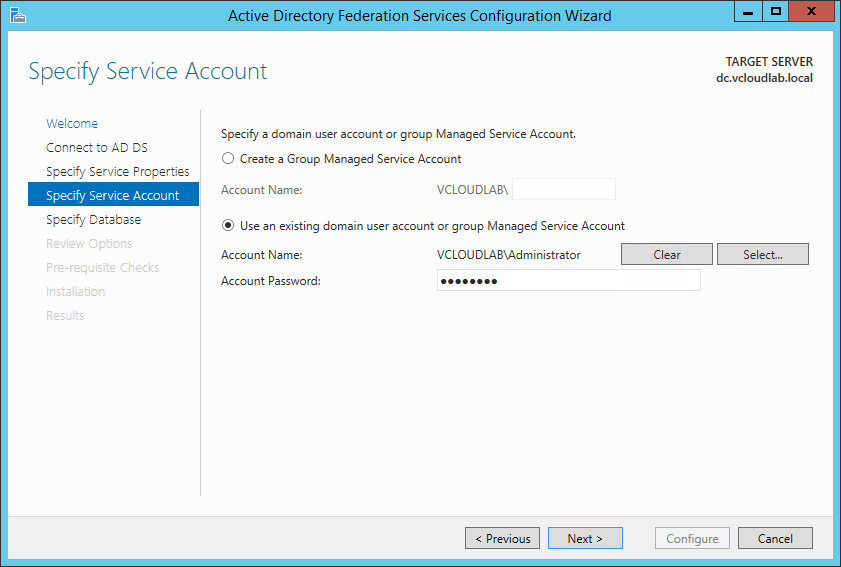
Task: Go back with the Previous button
Action: pos(503,539)
